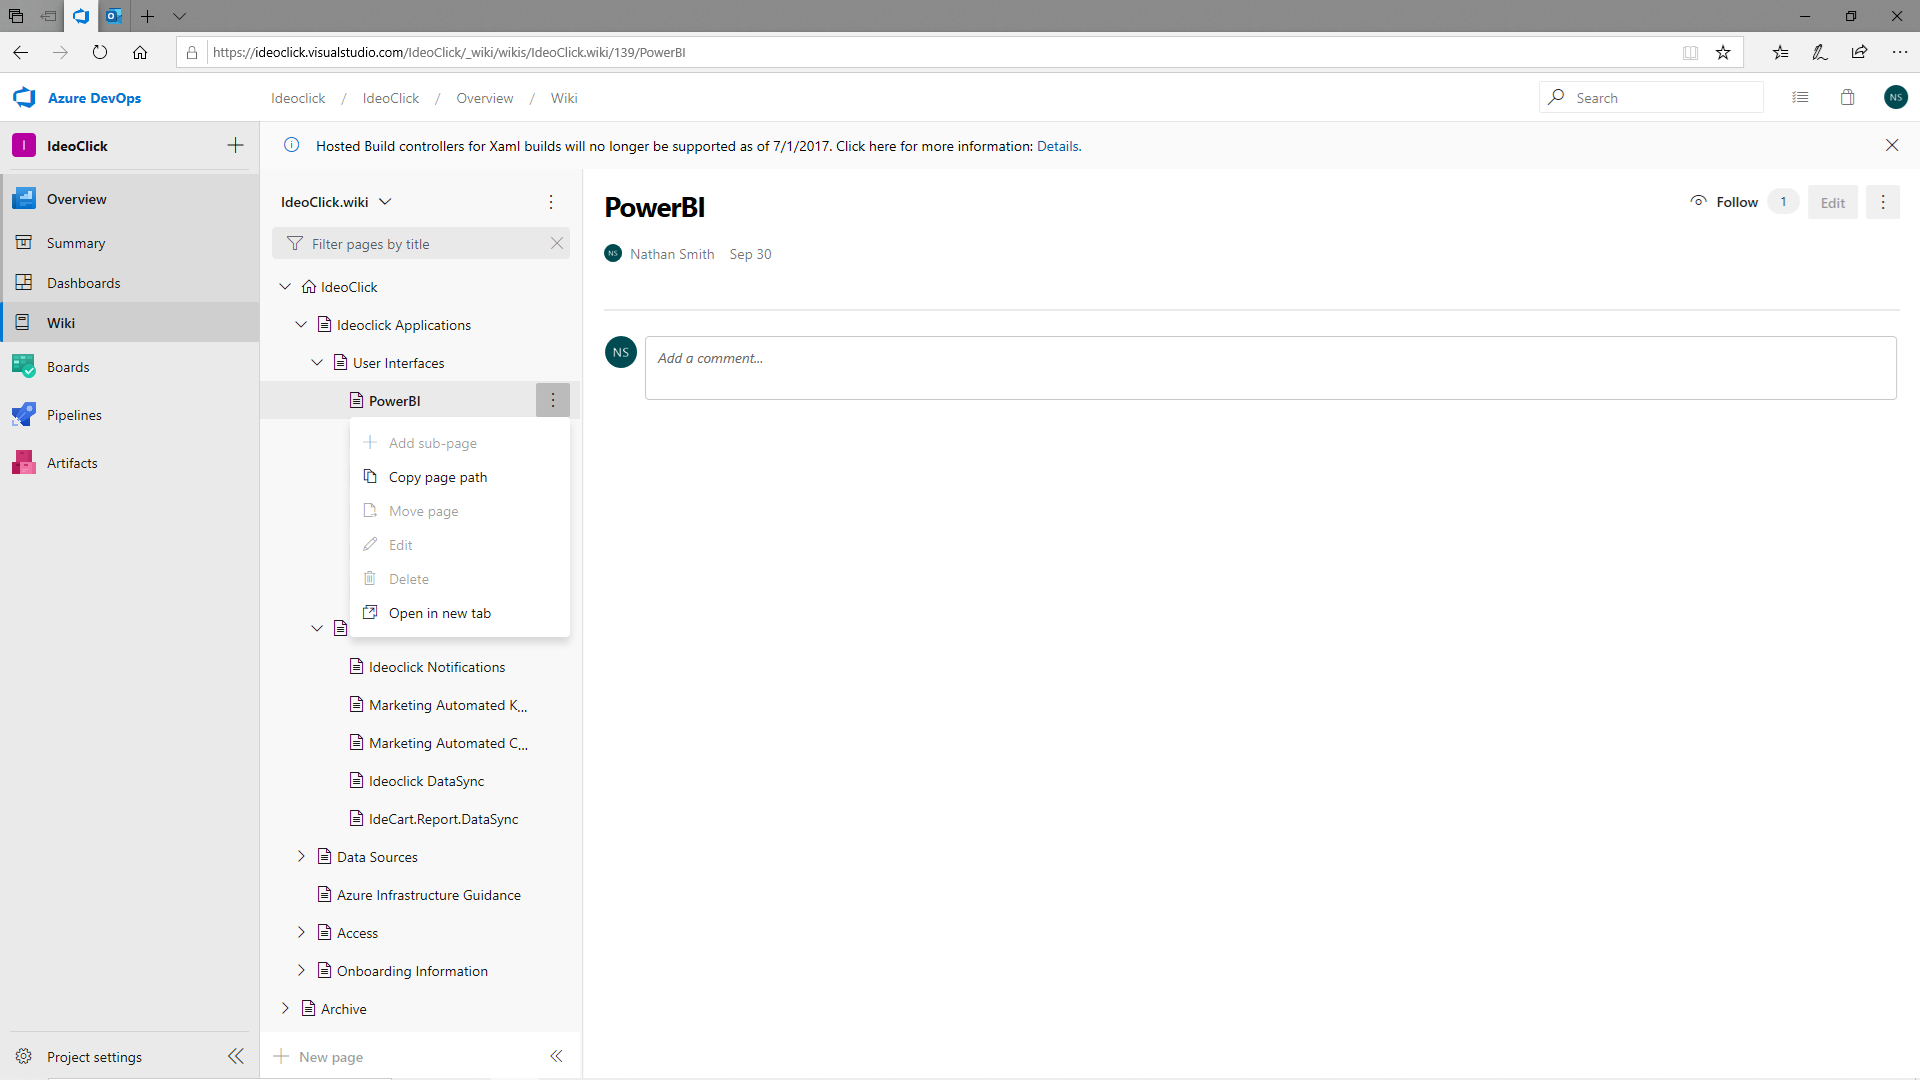
Task: Open Boards from the sidebar
Action: [x=68, y=367]
